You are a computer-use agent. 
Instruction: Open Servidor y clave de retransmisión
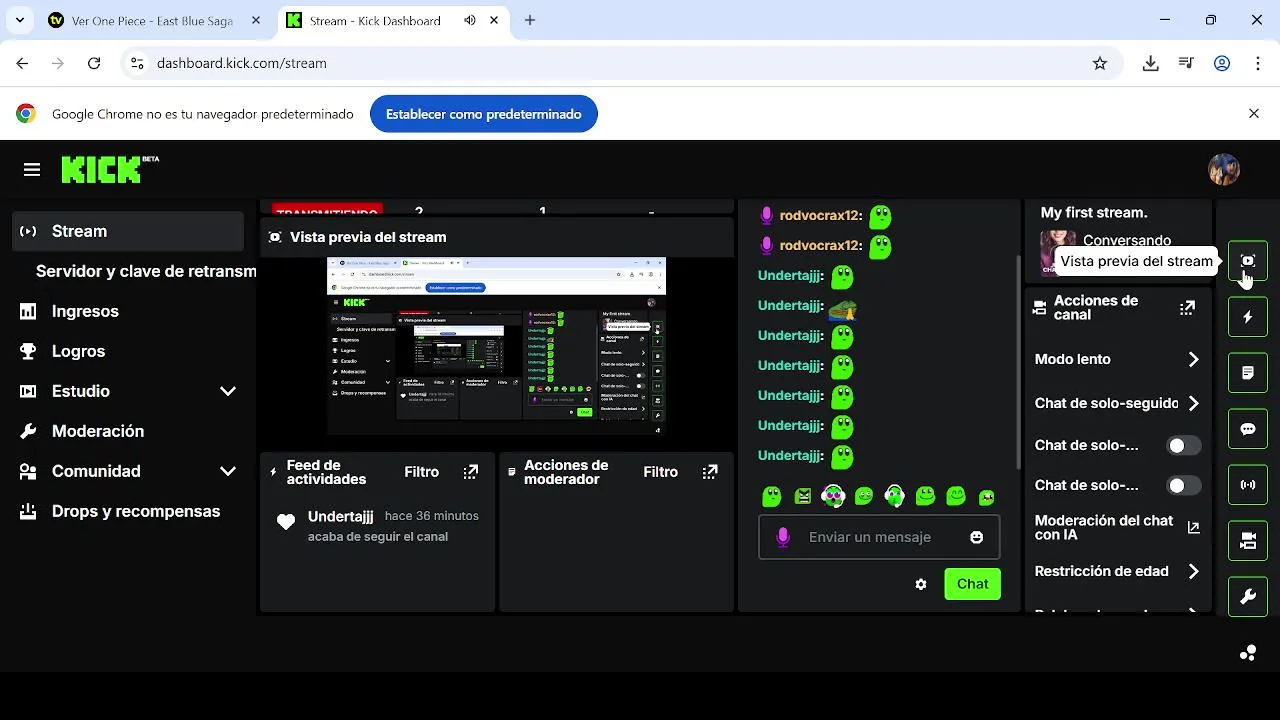(146, 271)
